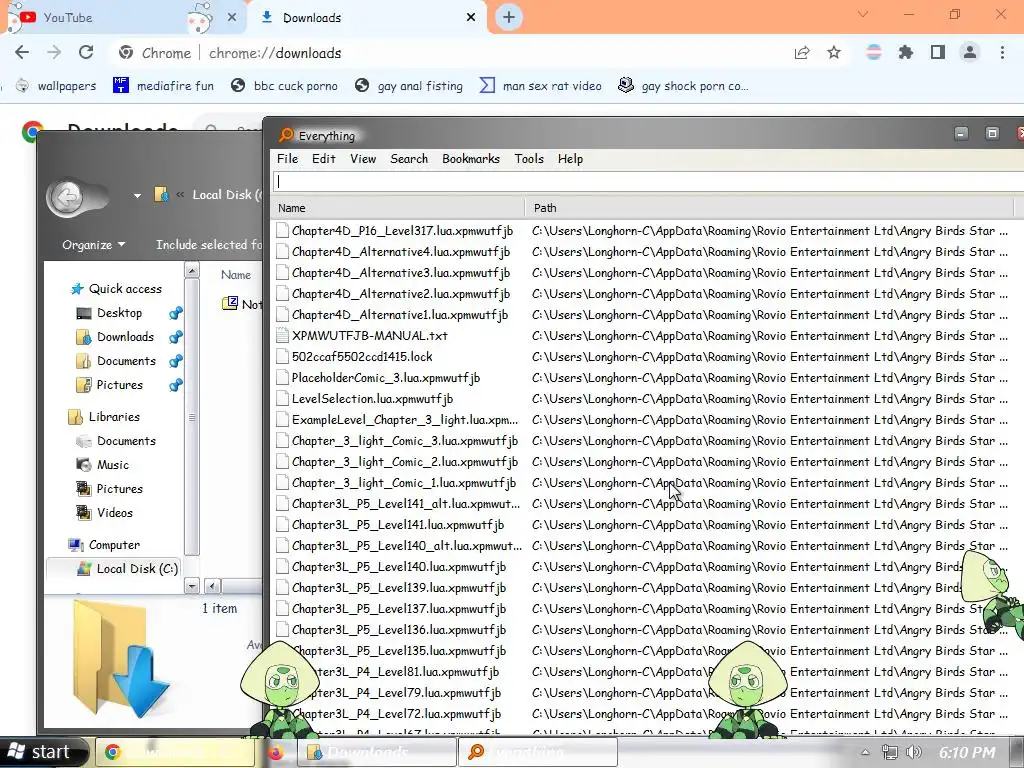
Task: Sort Everything results by Name column
Action: click(398, 208)
